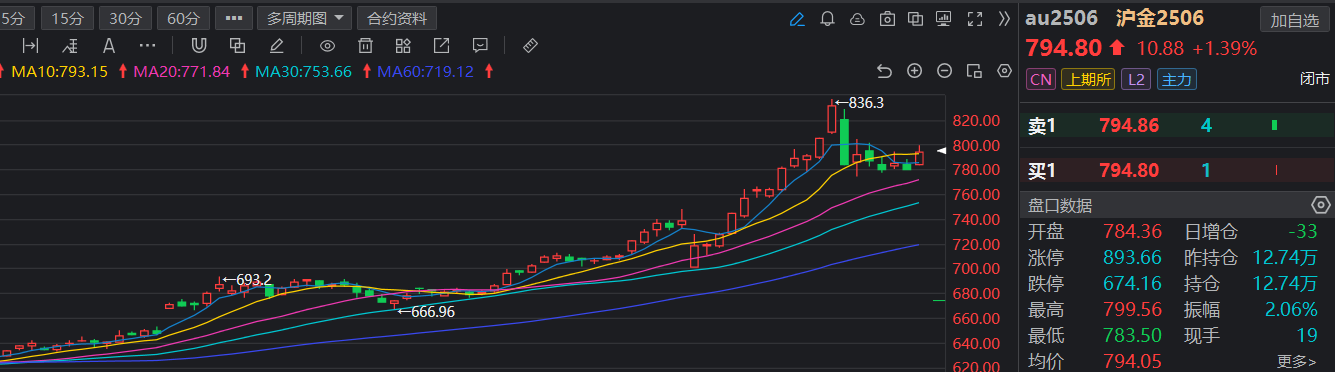Select the pencil edit drawing icon
Image resolution: width=1335 pixels, height=372 pixels.
276,45
